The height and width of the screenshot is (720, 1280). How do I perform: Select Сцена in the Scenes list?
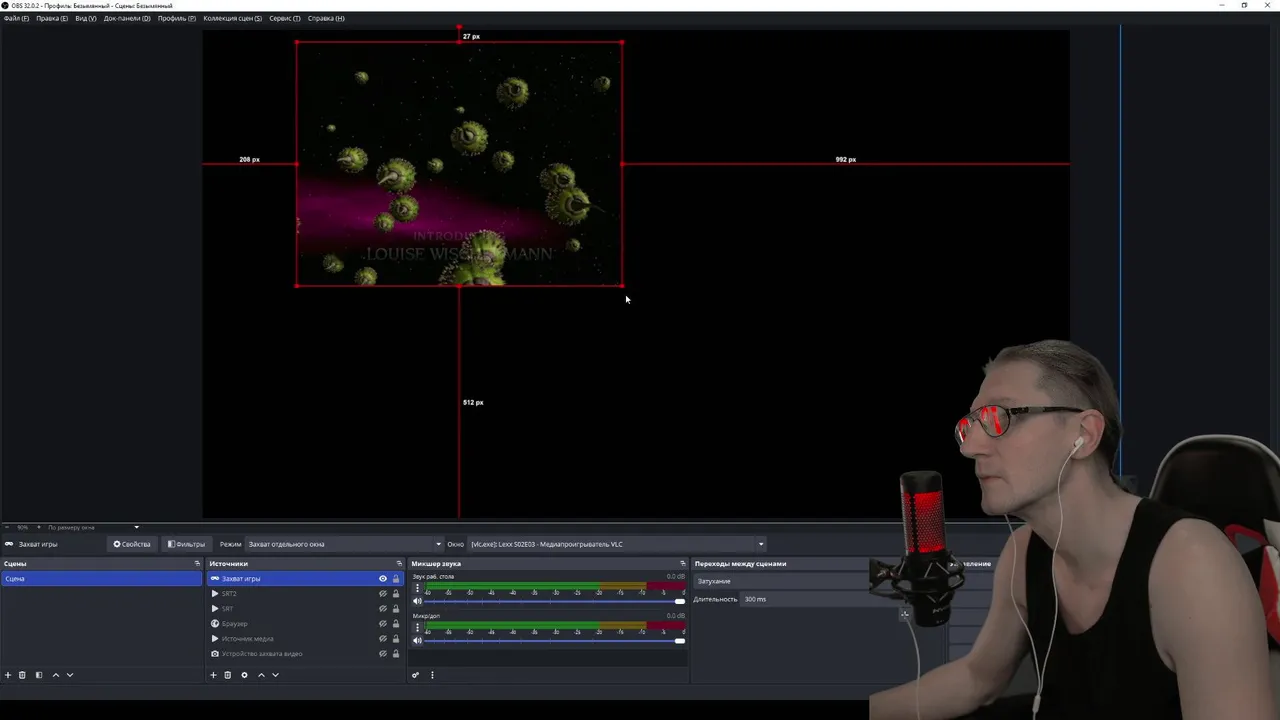coord(101,579)
